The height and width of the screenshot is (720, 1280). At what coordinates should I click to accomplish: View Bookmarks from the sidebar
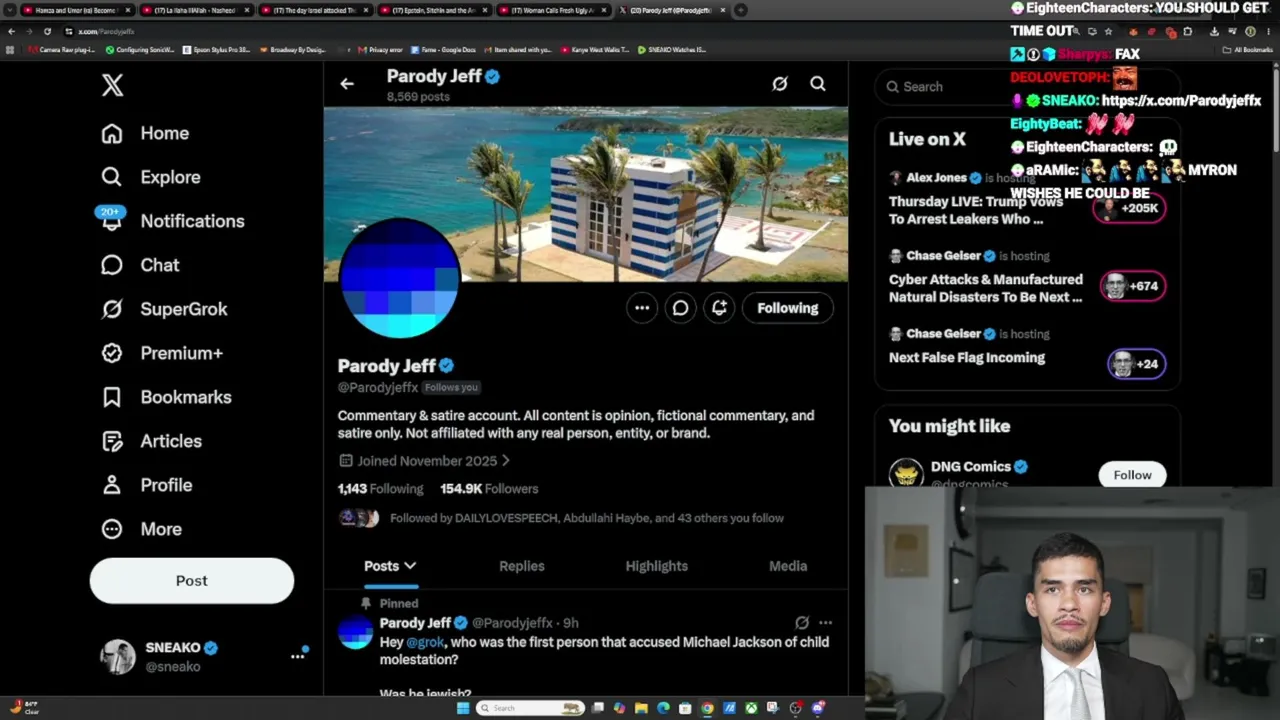click(x=166, y=397)
